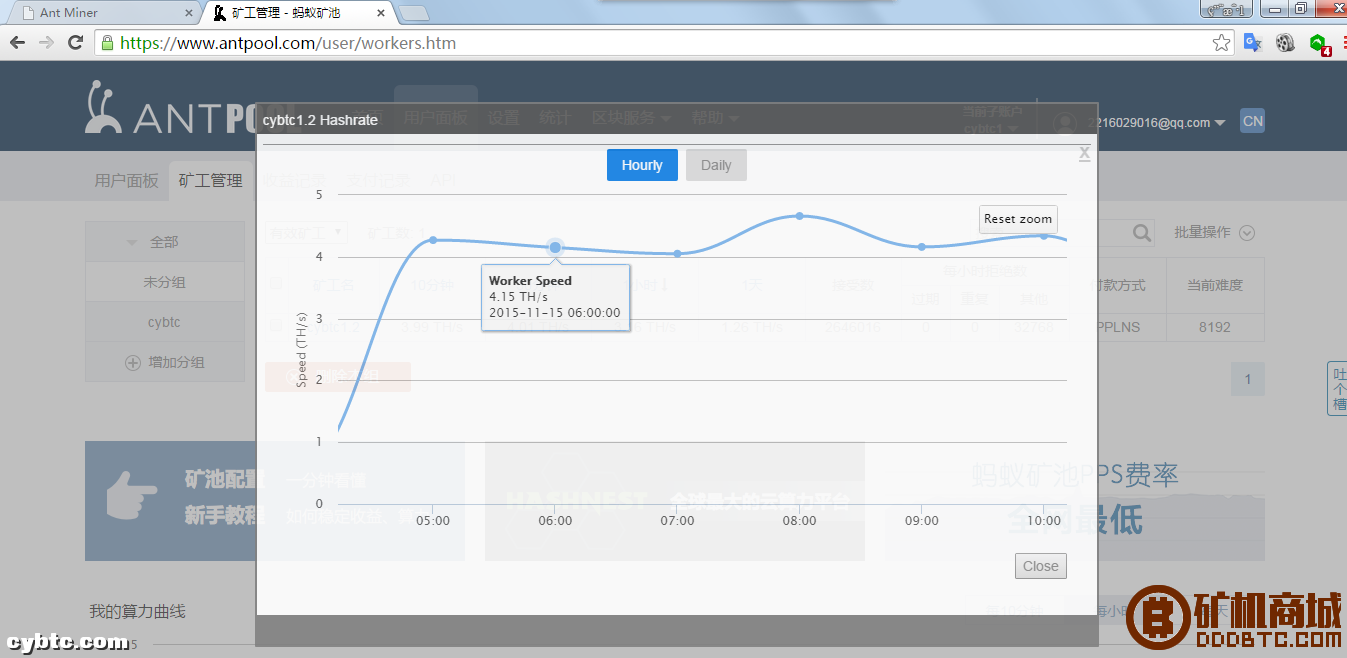Select the 07:00 data point on the curve
Image resolution: width=1347 pixels, height=658 pixels.
point(677,253)
